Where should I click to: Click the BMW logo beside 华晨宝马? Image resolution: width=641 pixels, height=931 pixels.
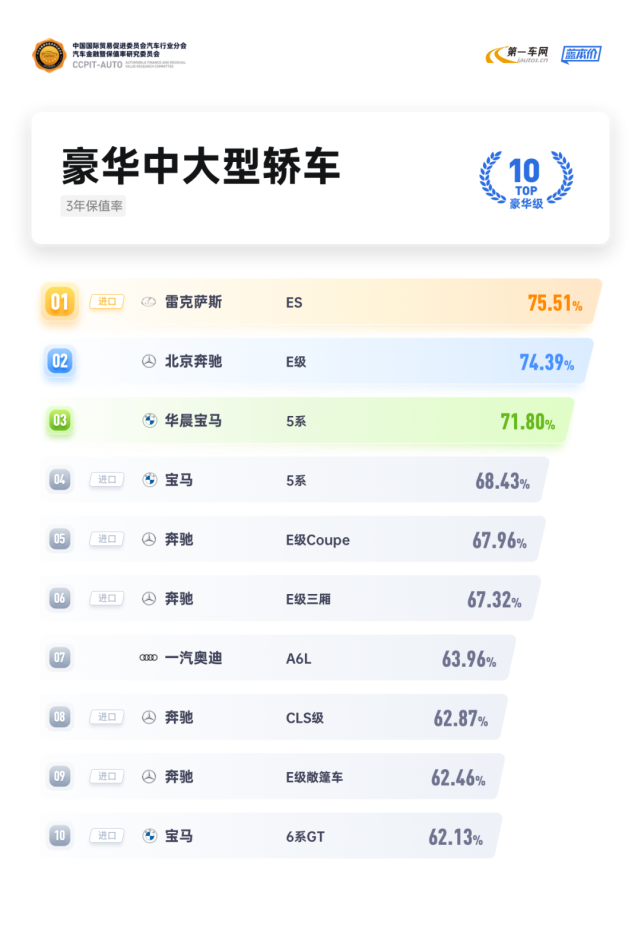pos(150,420)
